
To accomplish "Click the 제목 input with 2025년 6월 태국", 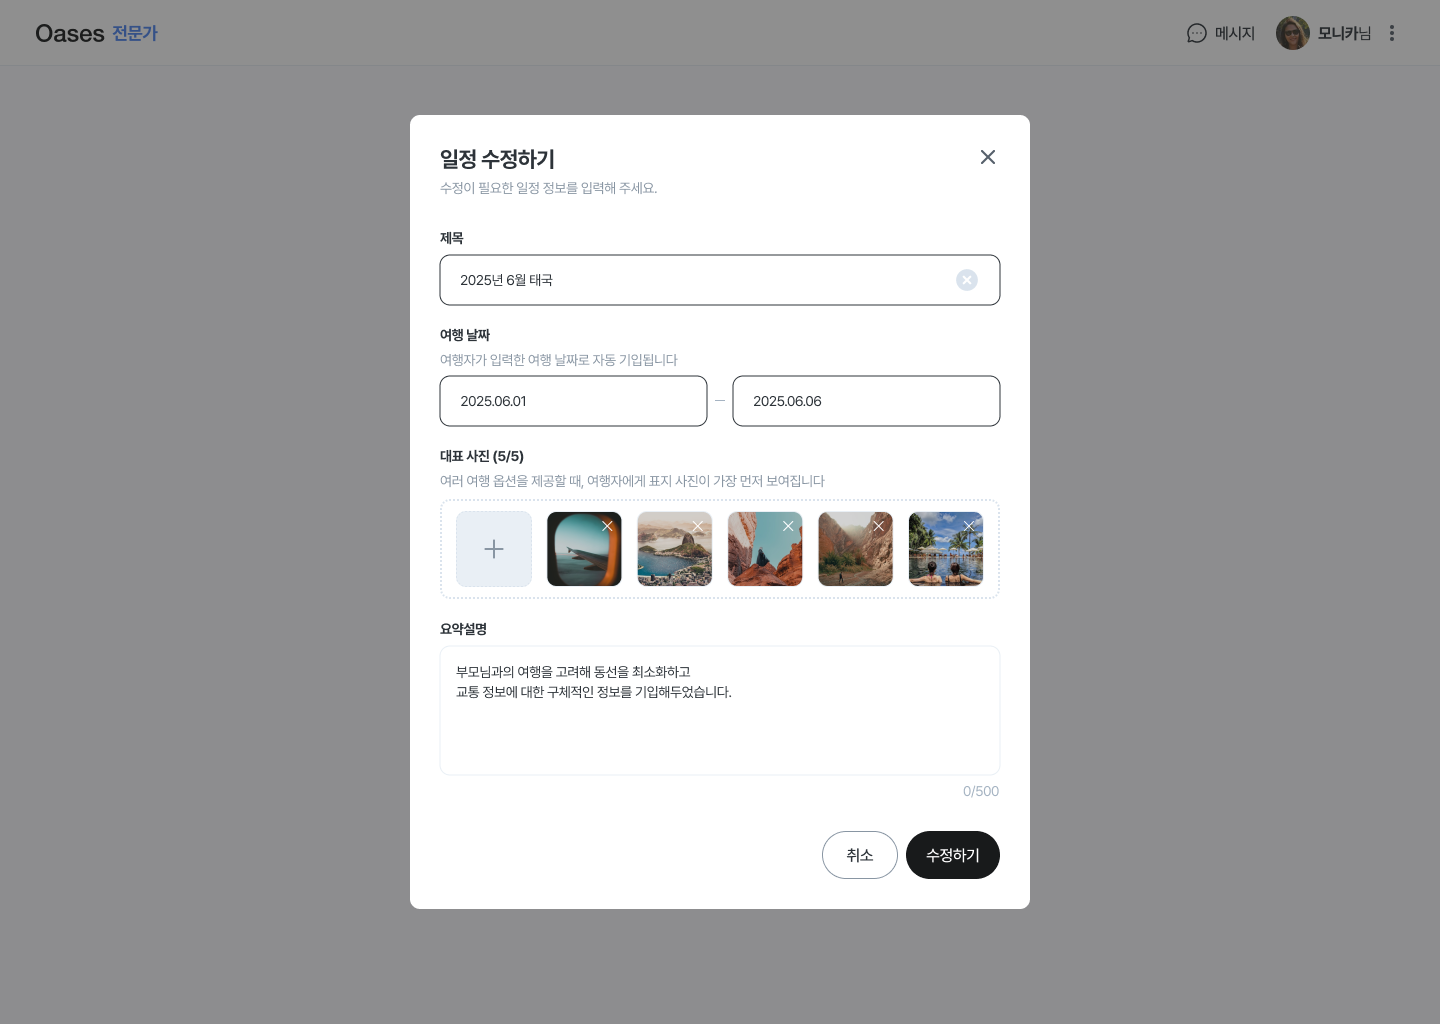I will click(720, 280).
